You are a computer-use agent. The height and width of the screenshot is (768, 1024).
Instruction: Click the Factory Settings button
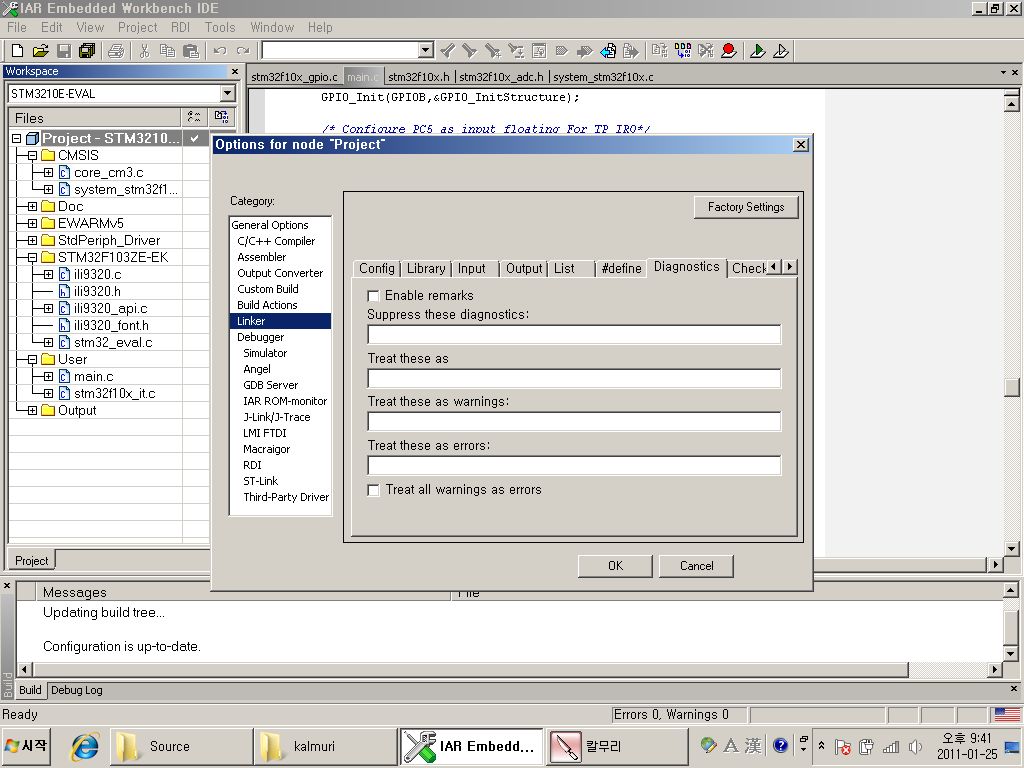pyautogui.click(x=746, y=207)
